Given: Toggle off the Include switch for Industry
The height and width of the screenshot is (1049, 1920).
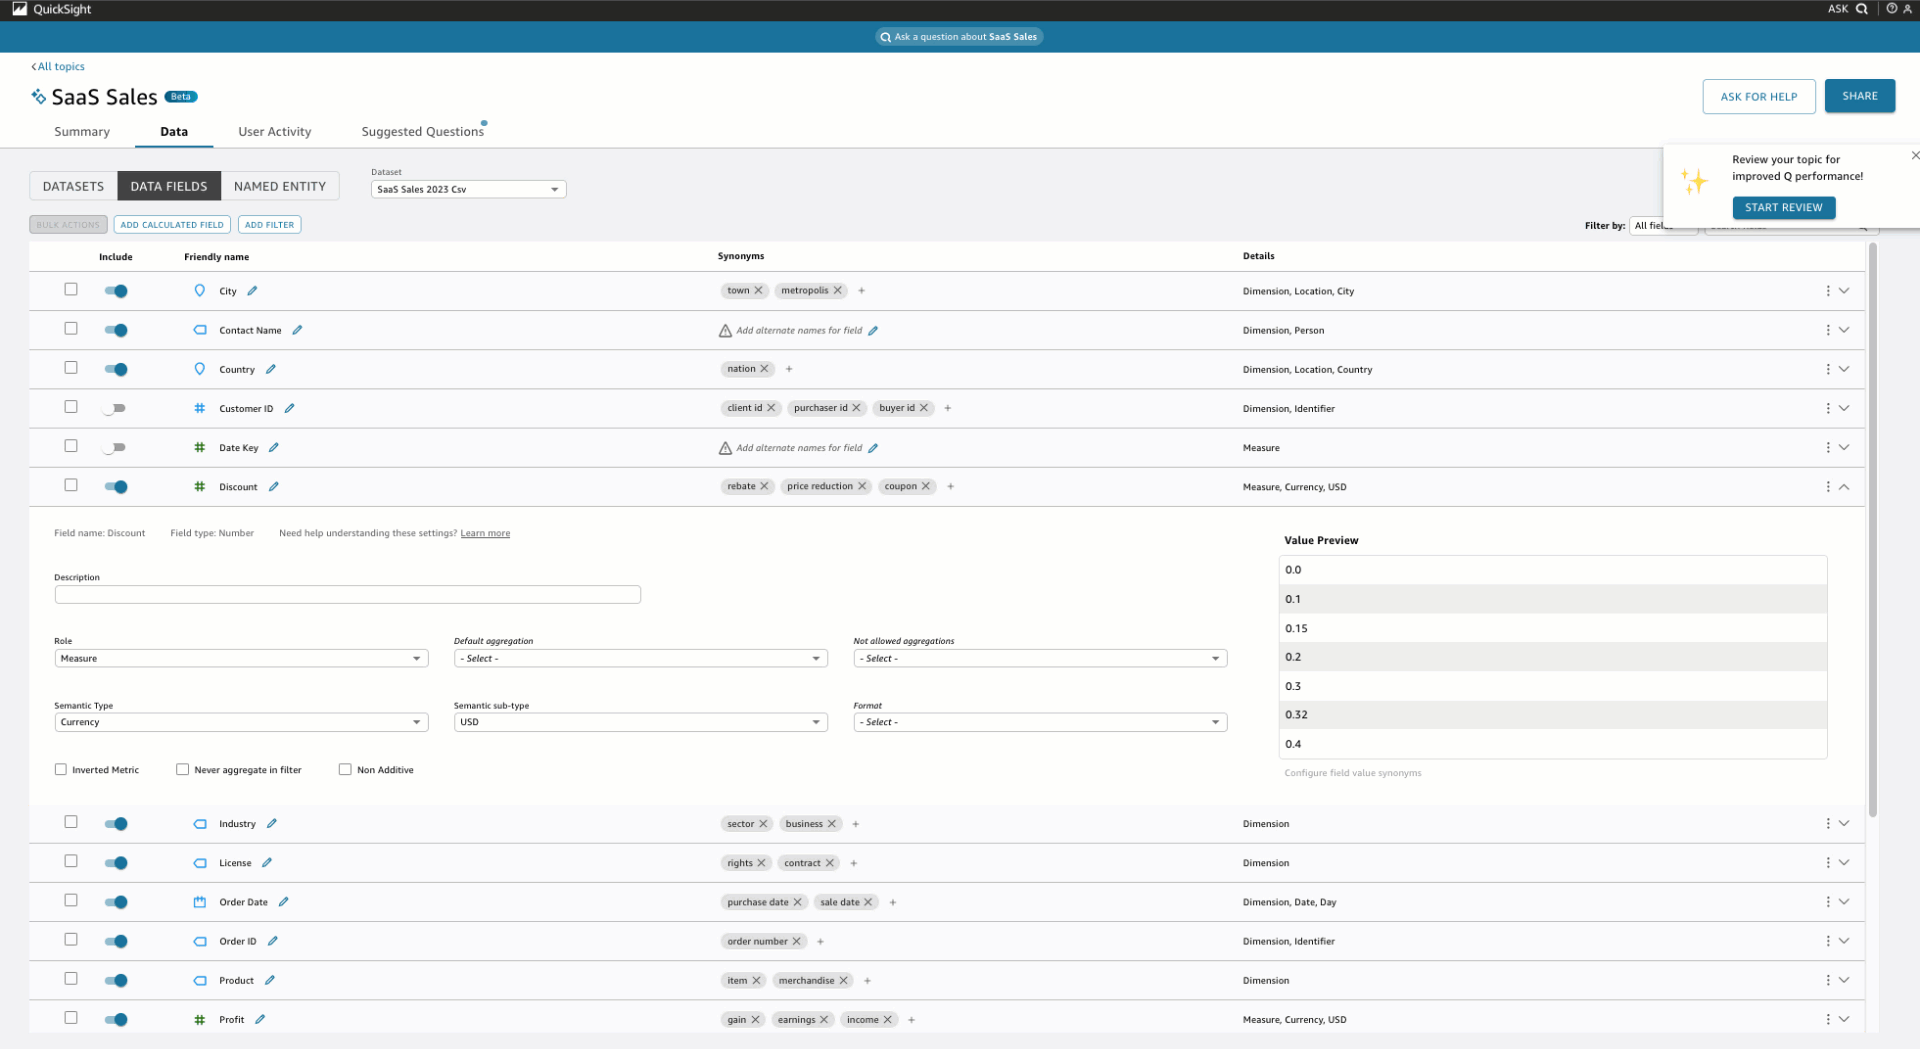Looking at the screenshot, I should click(x=116, y=824).
